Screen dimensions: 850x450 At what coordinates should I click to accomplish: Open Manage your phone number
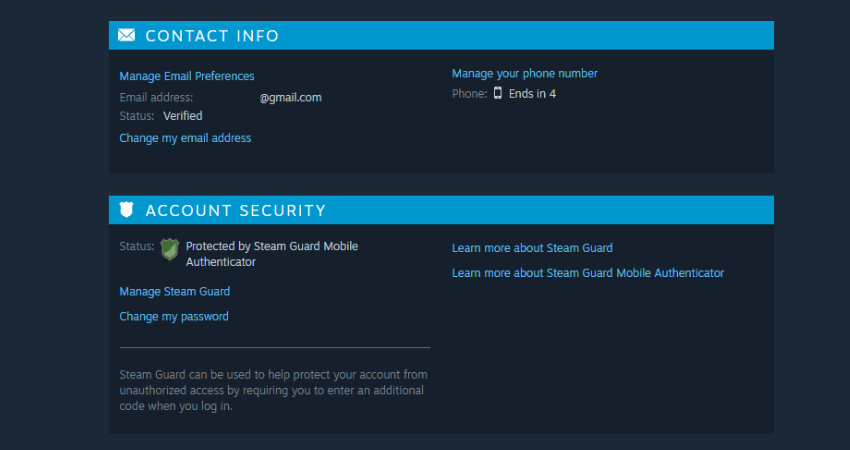point(525,73)
